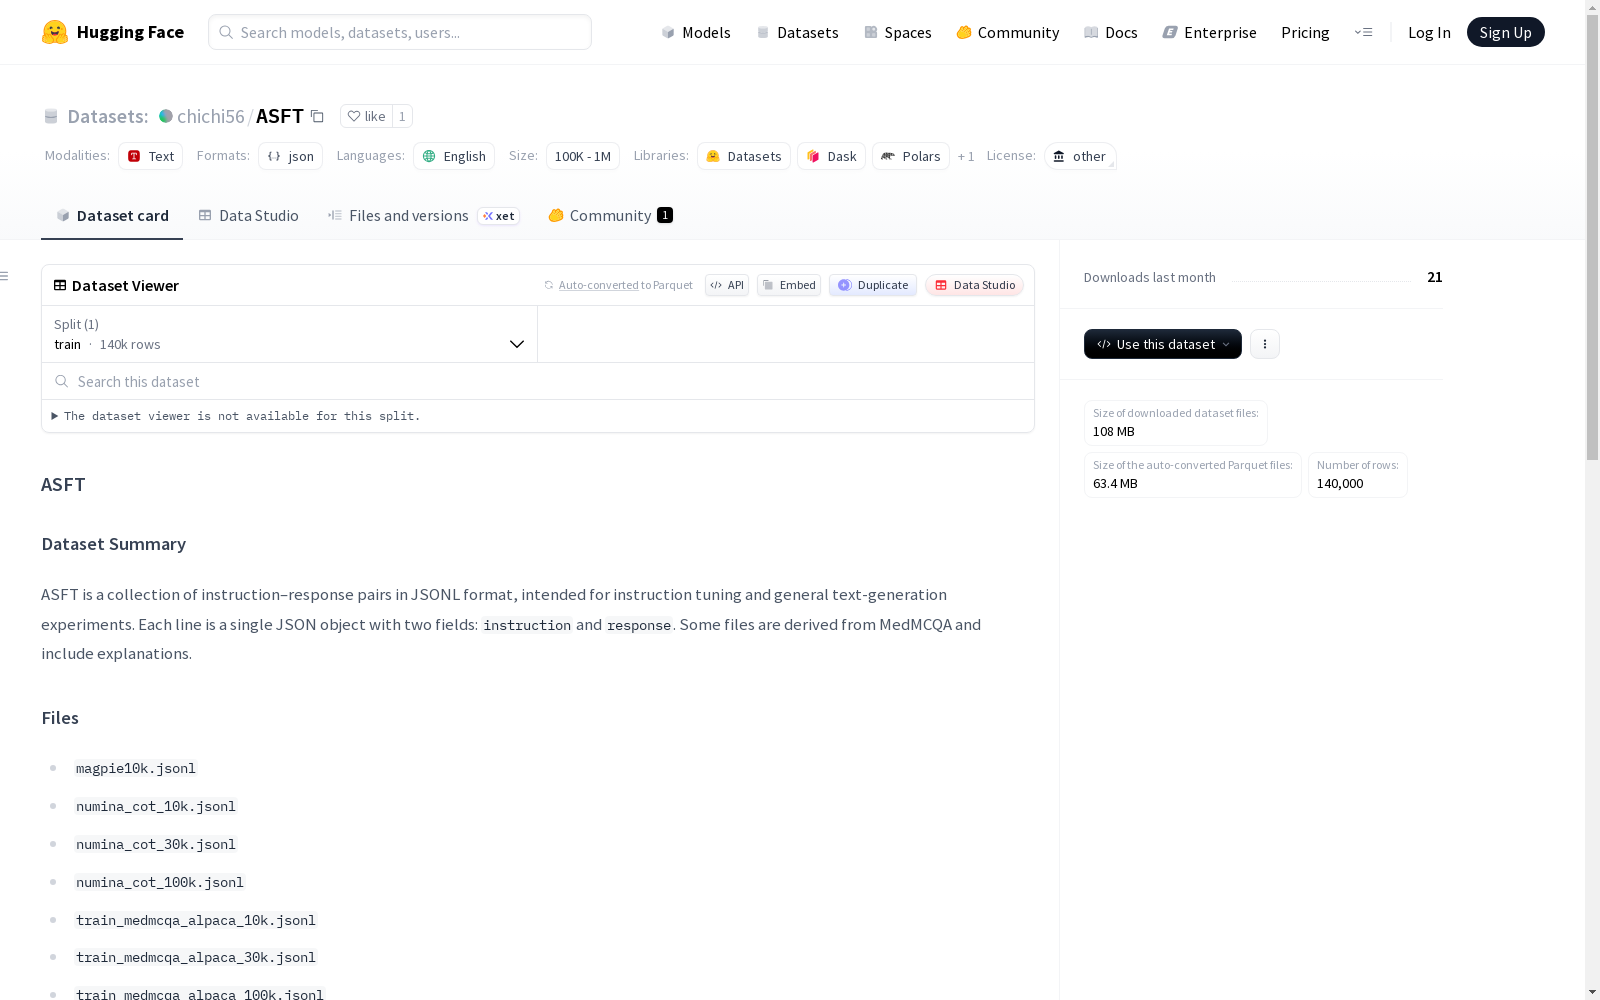Click the Datasets library tag

tap(744, 156)
